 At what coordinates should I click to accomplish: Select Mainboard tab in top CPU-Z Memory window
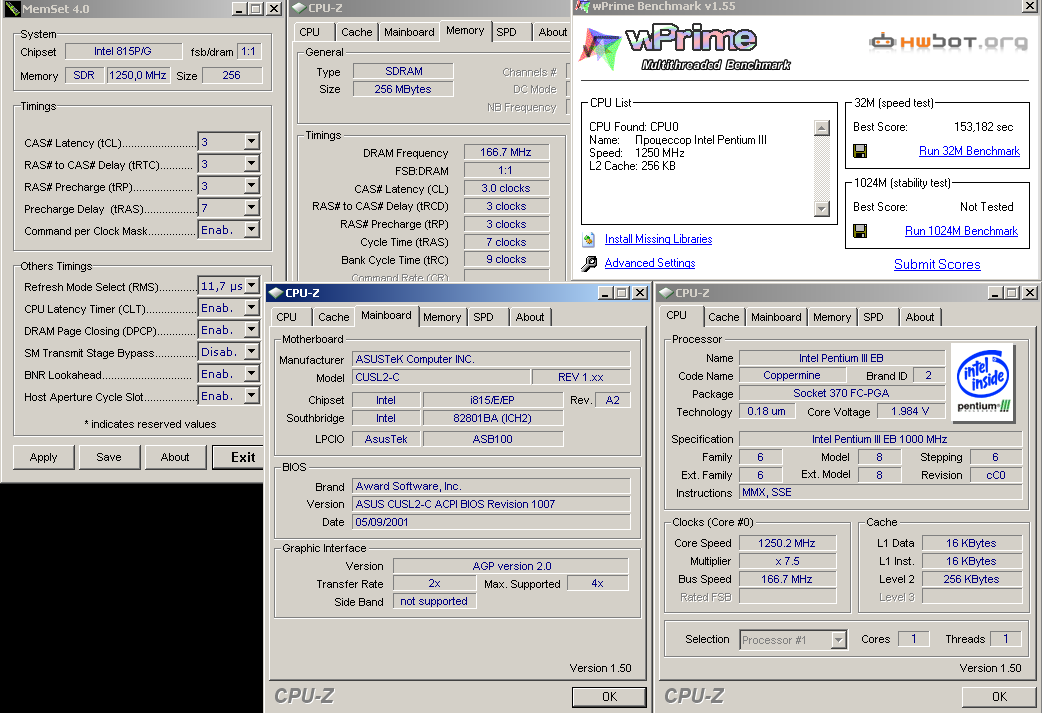(409, 33)
